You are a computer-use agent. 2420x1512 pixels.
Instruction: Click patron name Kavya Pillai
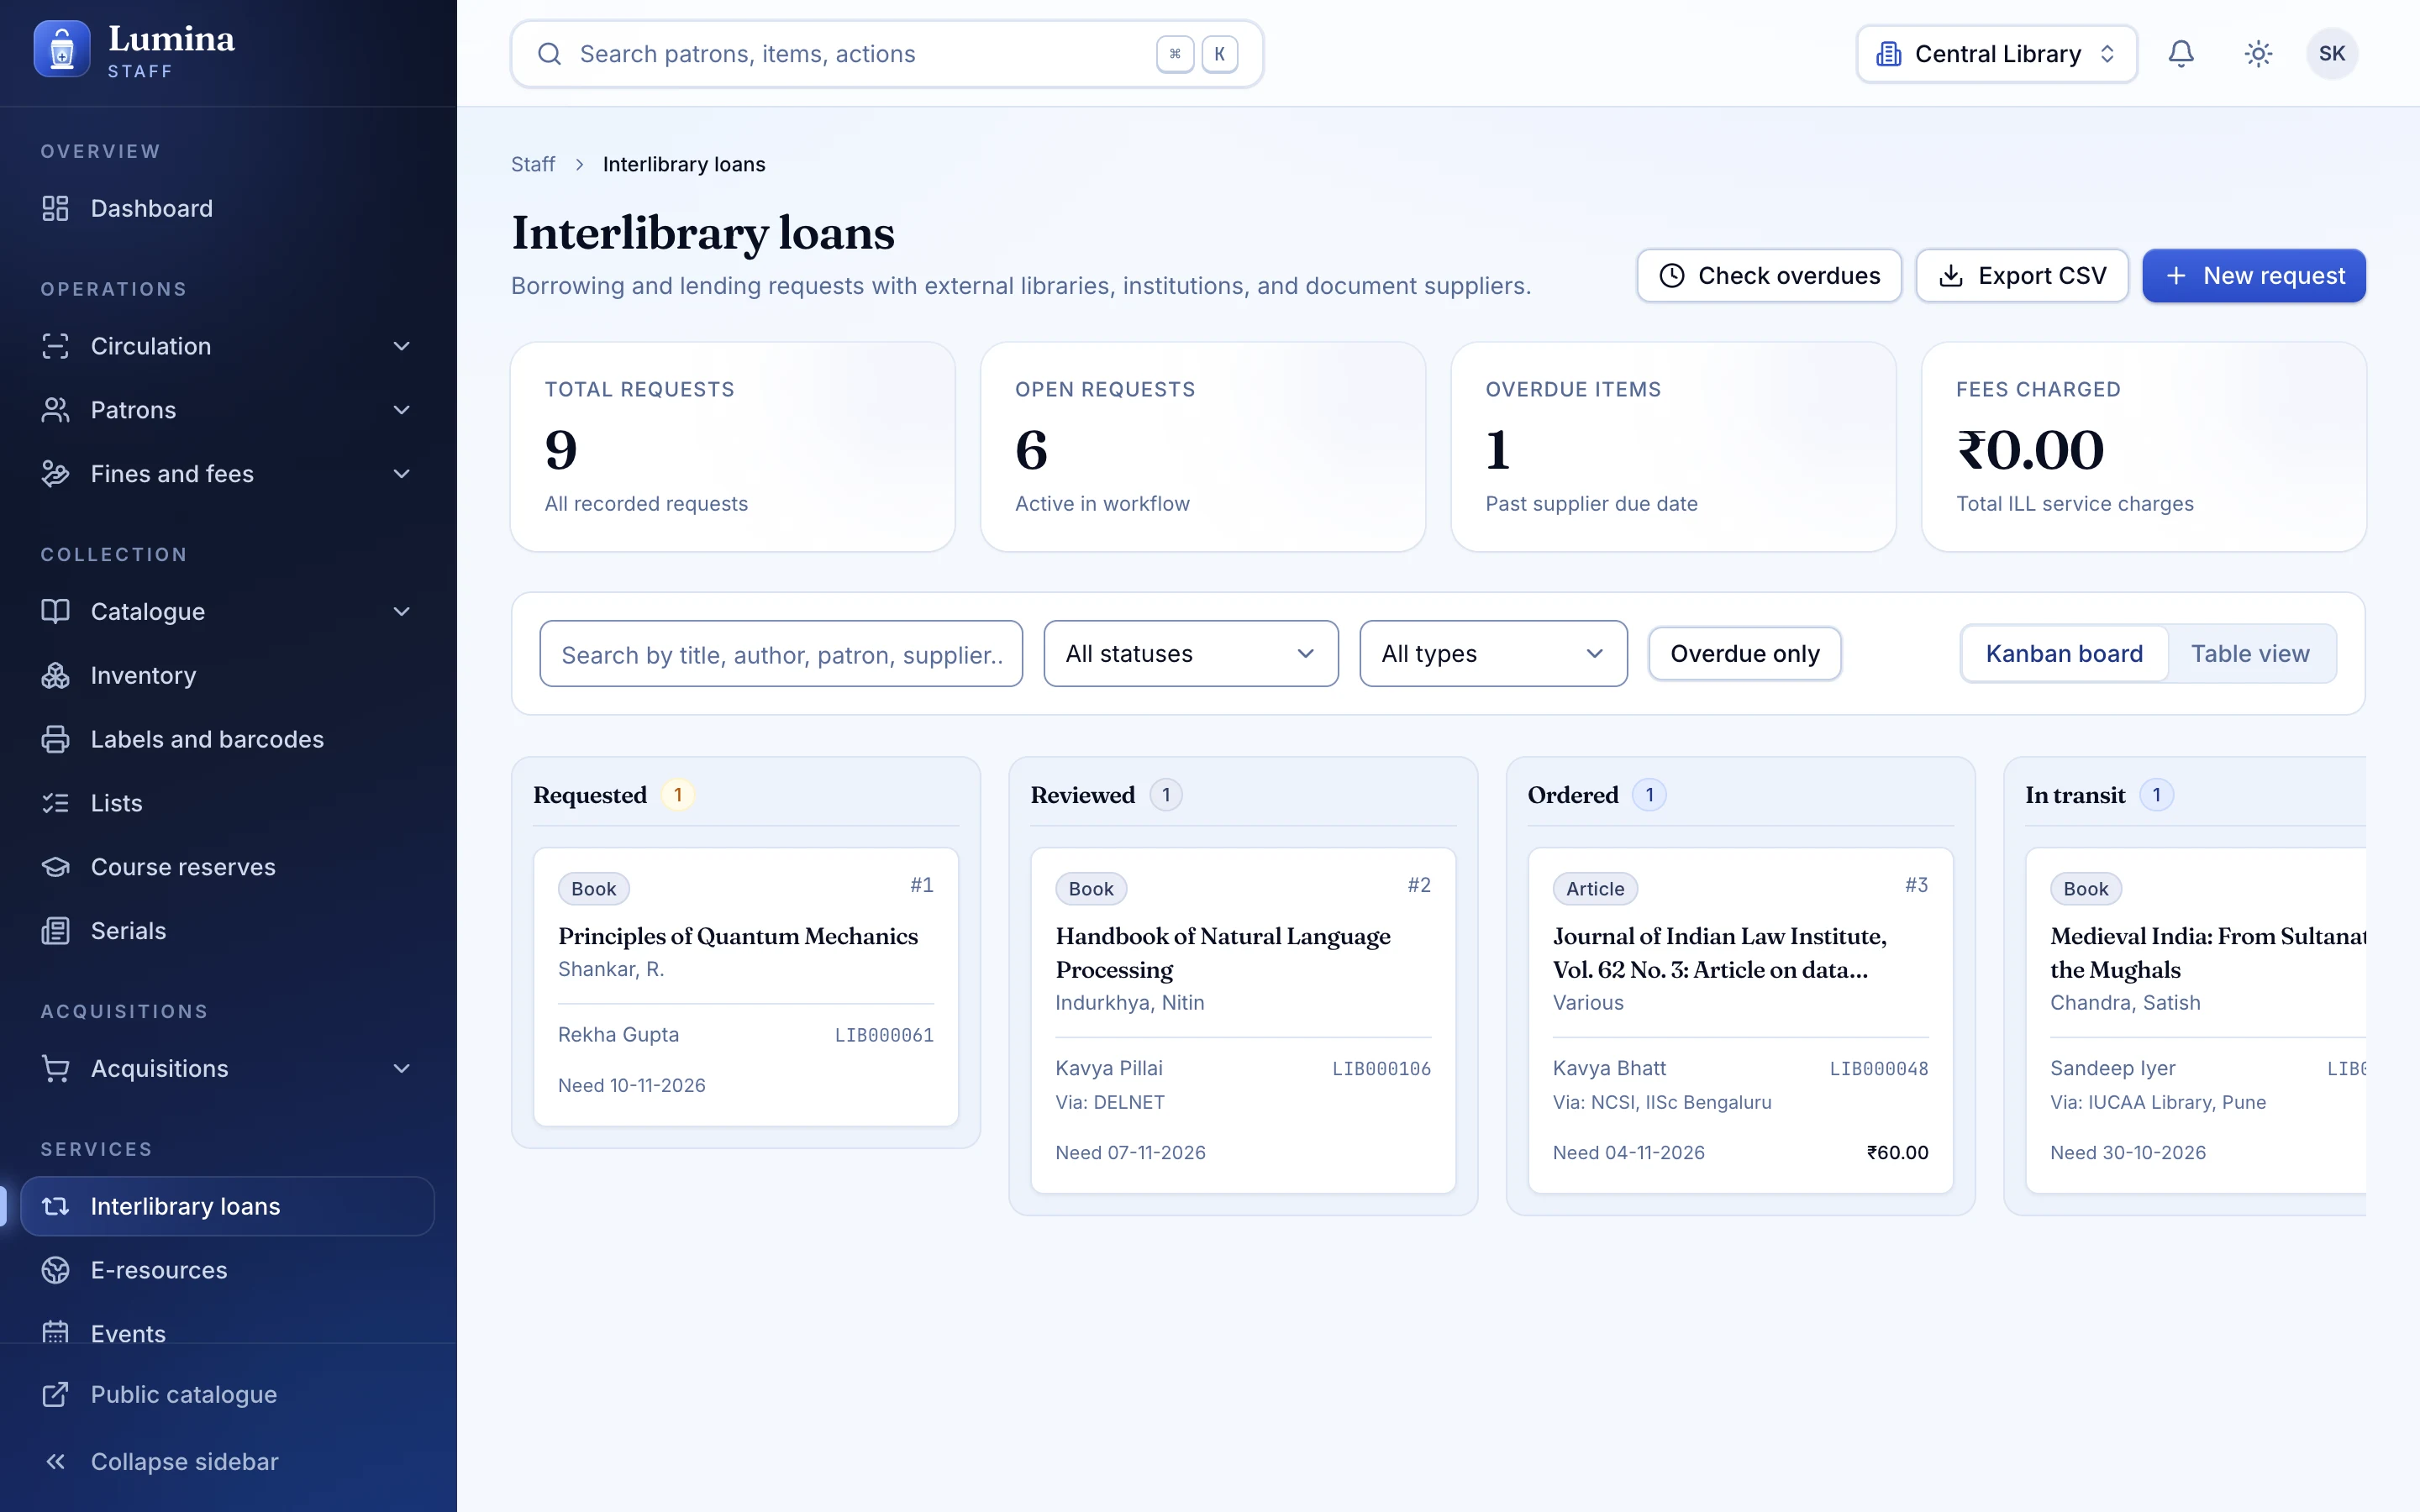point(1108,1068)
